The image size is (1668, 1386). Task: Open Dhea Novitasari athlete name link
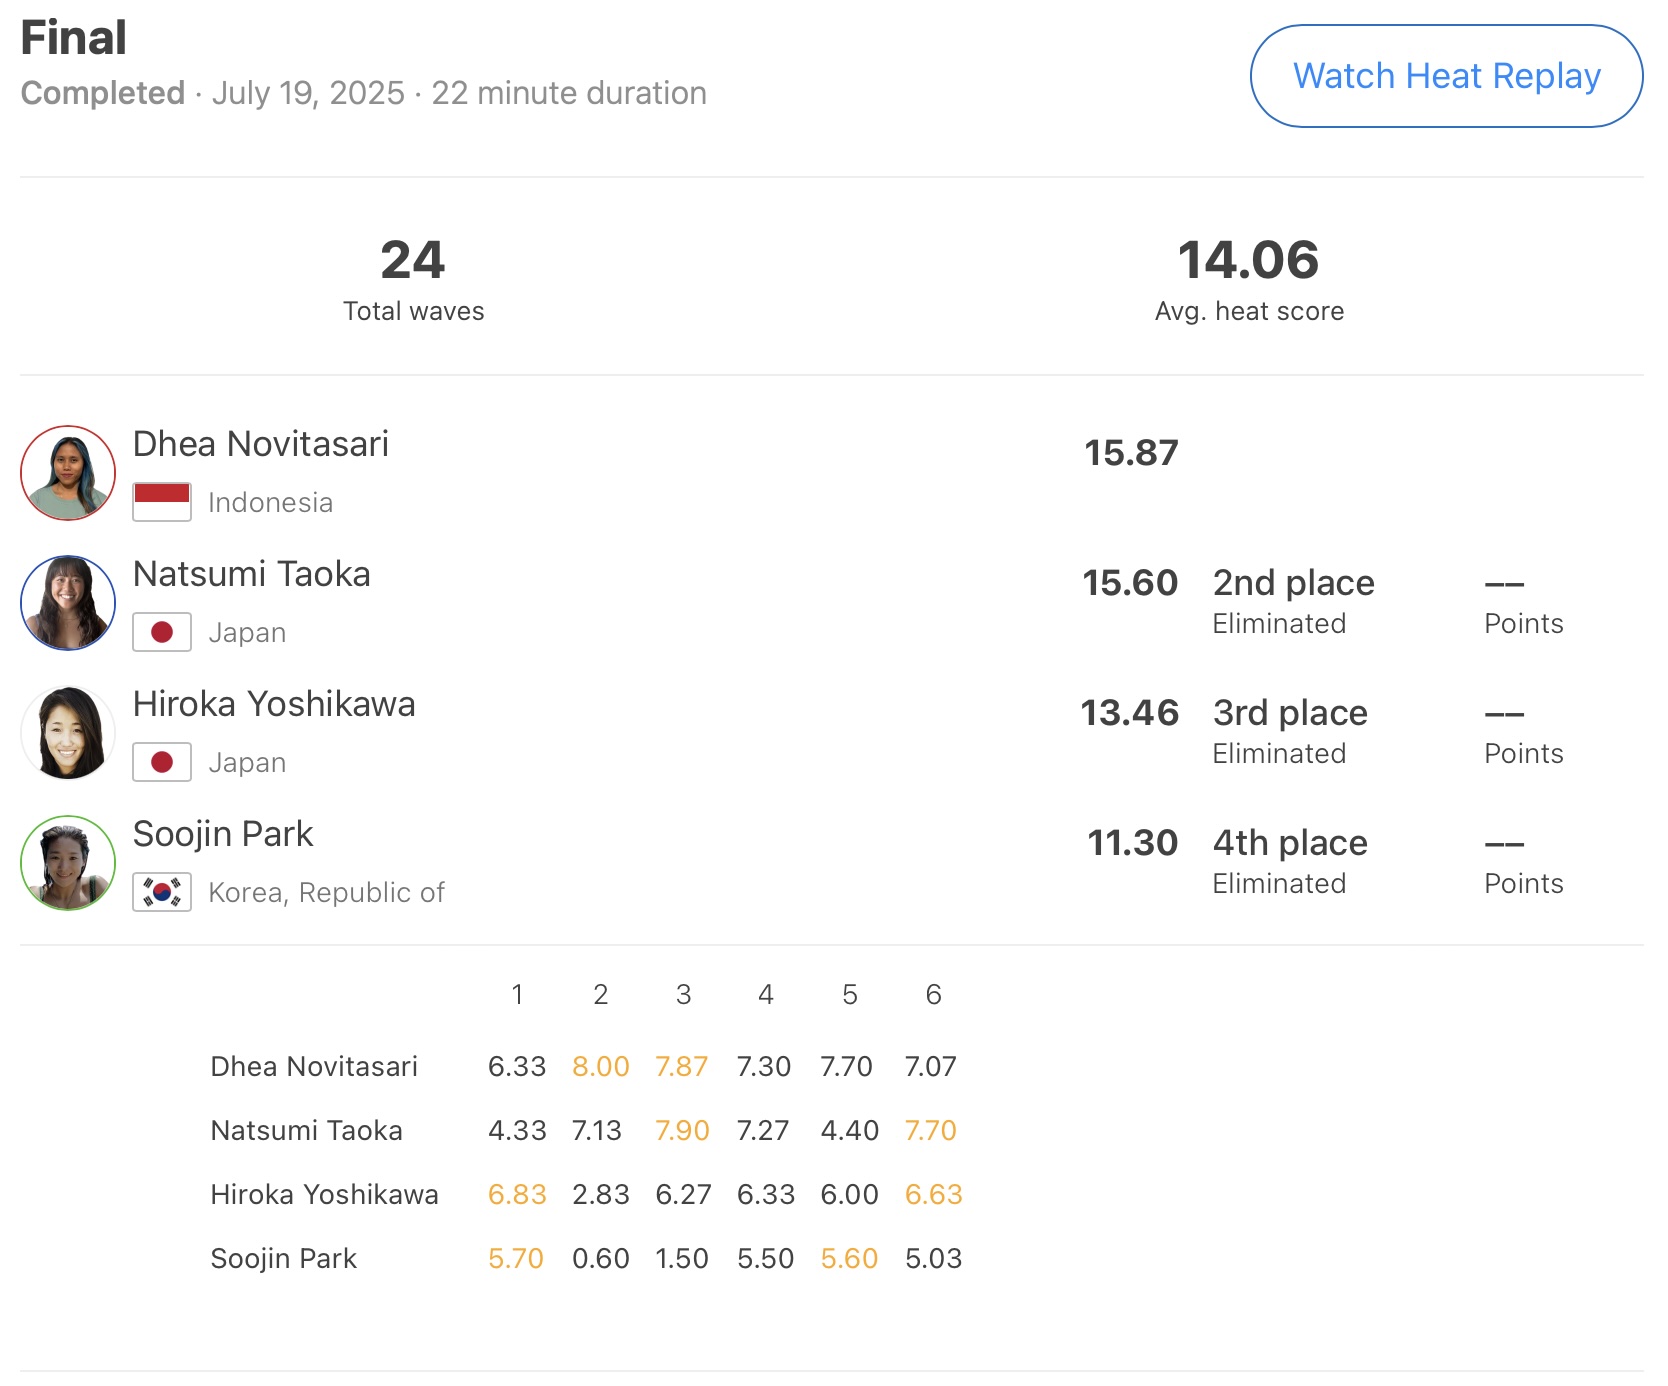point(260,444)
